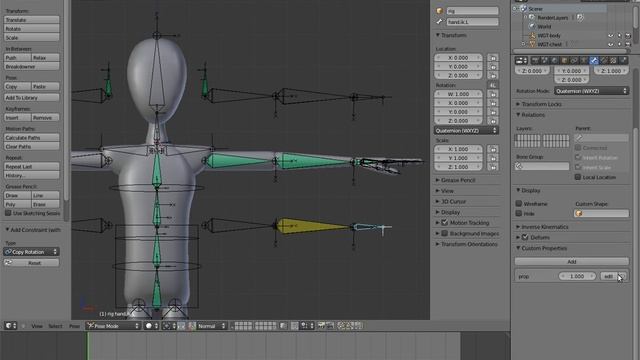Open the Bone Constraints properties tab icon
640x360 pixels.
604,60
